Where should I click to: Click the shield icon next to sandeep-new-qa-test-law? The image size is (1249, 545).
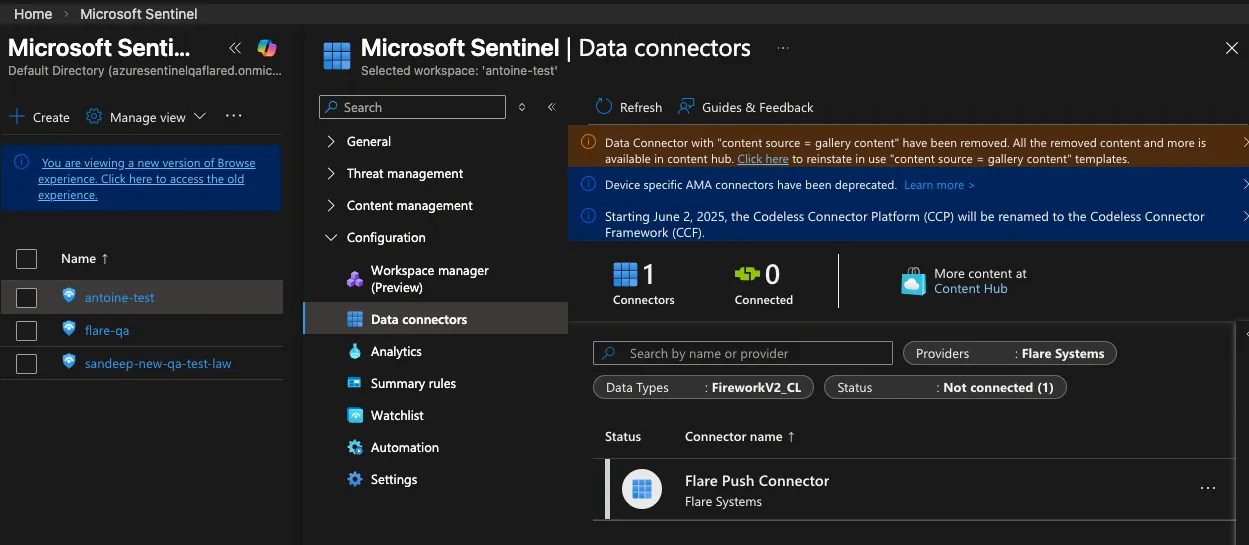tap(69, 362)
